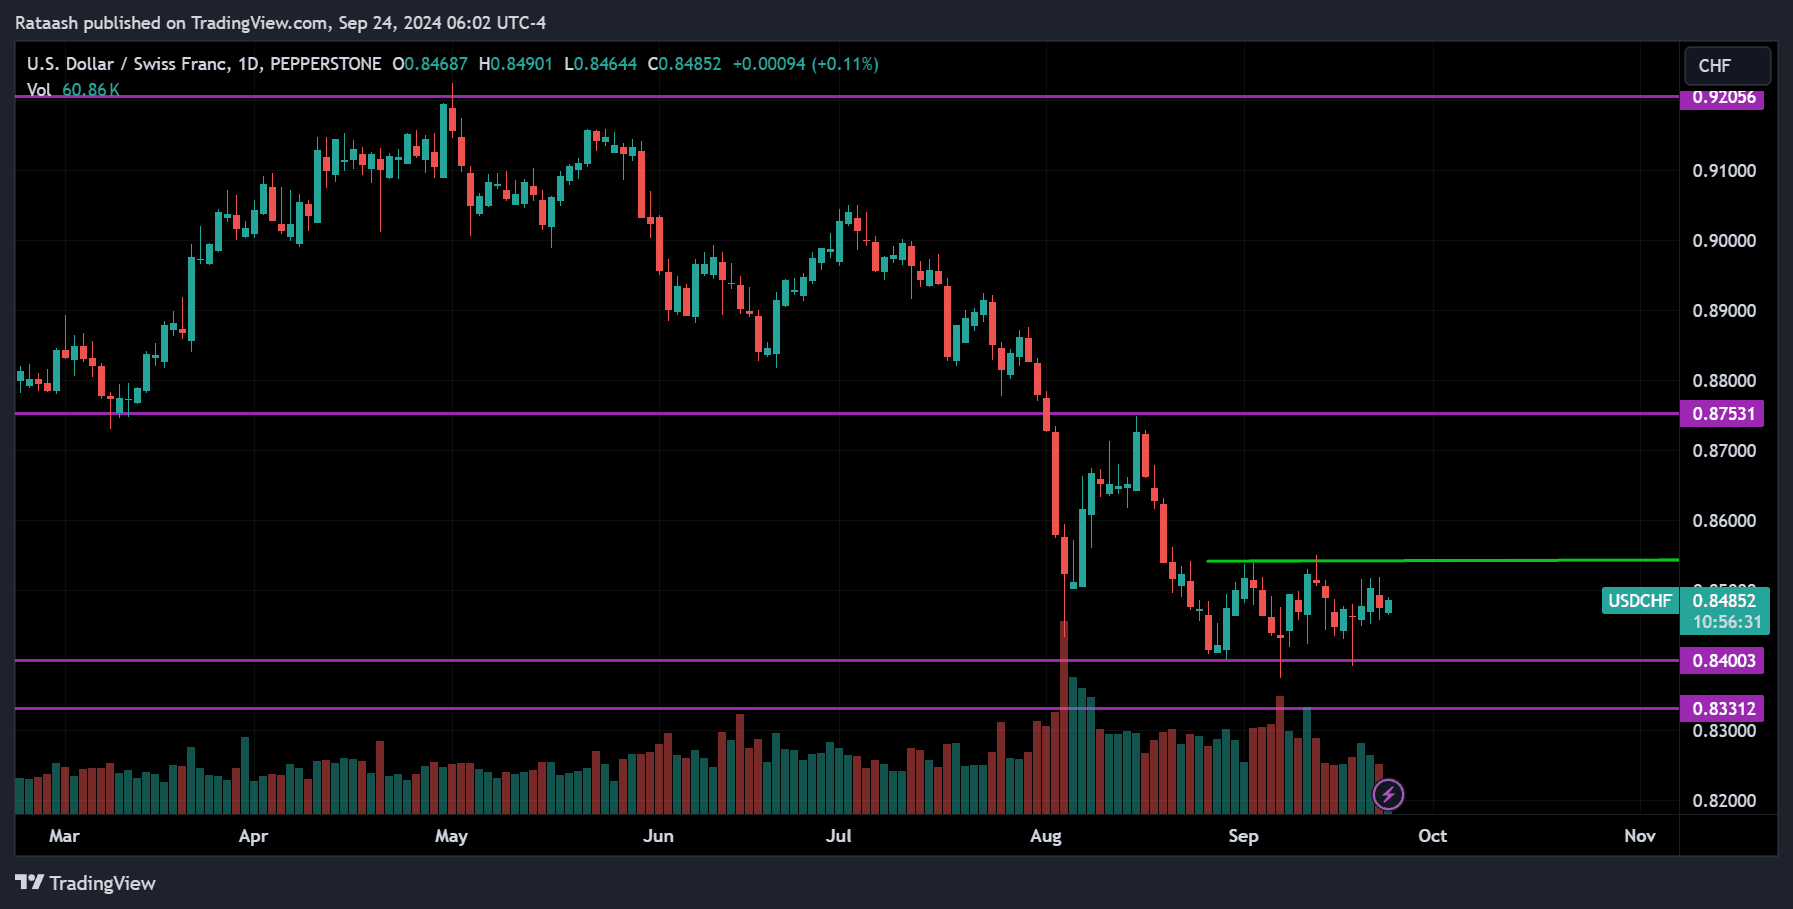Select the 0.83312 price level label
This screenshot has height=909, width=1793.
[1722, 709]
